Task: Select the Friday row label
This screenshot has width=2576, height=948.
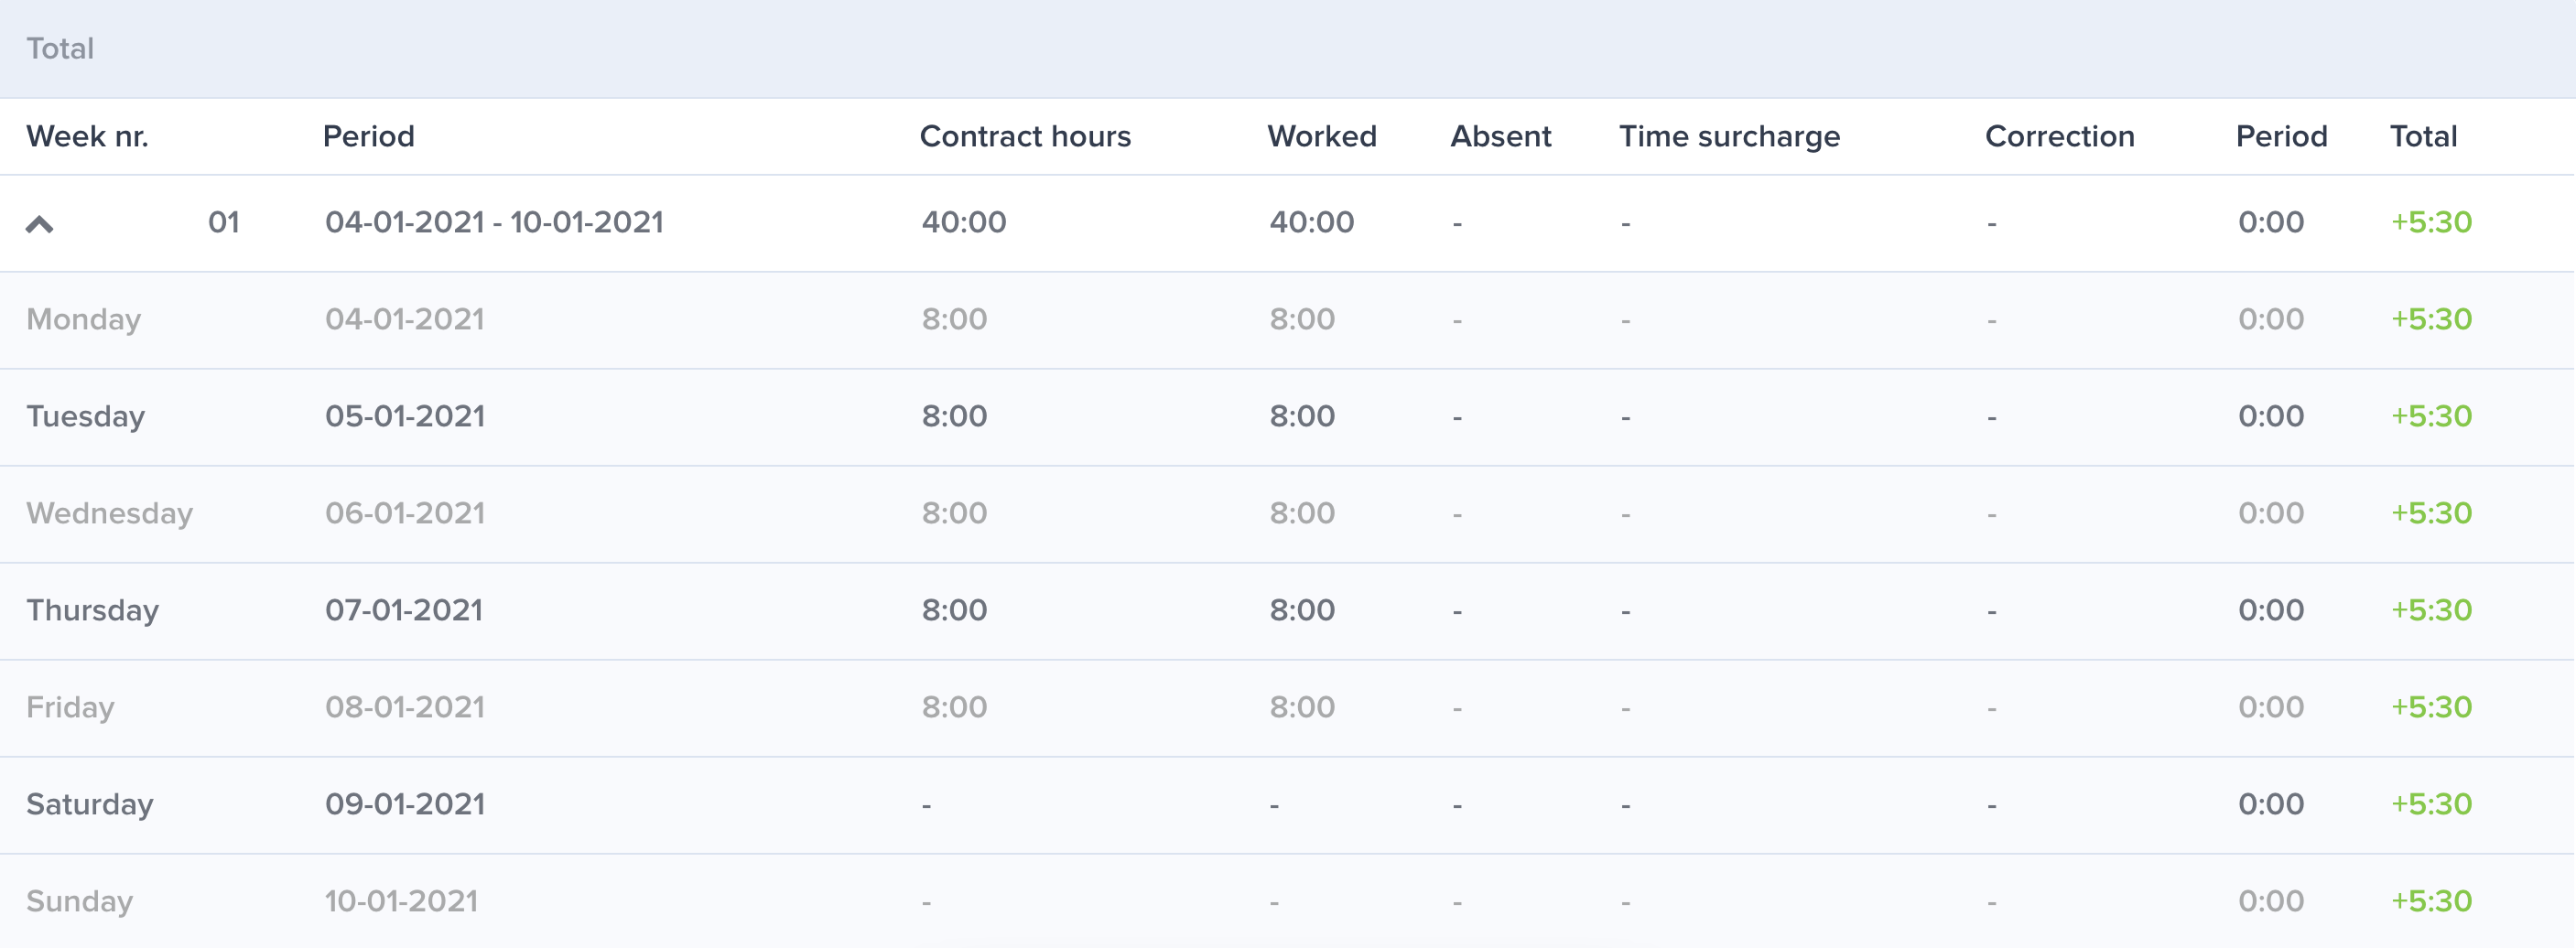Action: [x=70, y=707]
